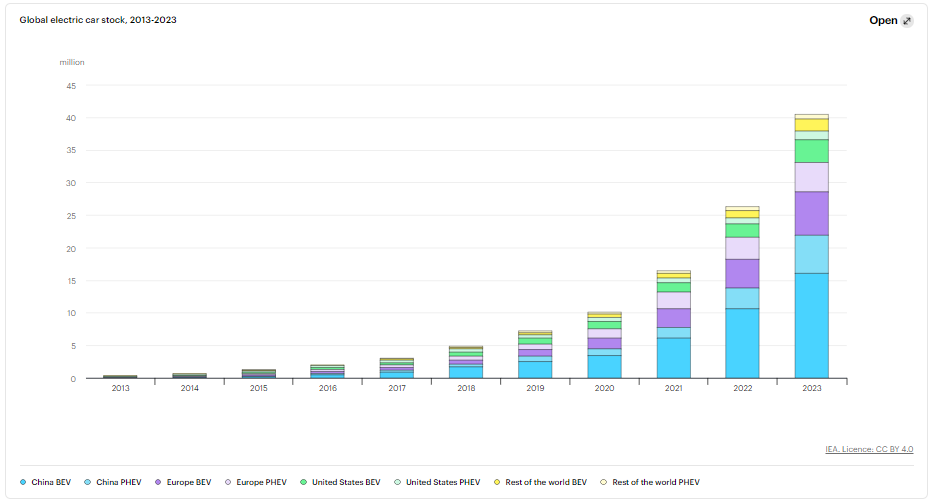Select the China BEV segment of the 2023 bar
The width and height of the screenshot is (933, 502).
811,325
